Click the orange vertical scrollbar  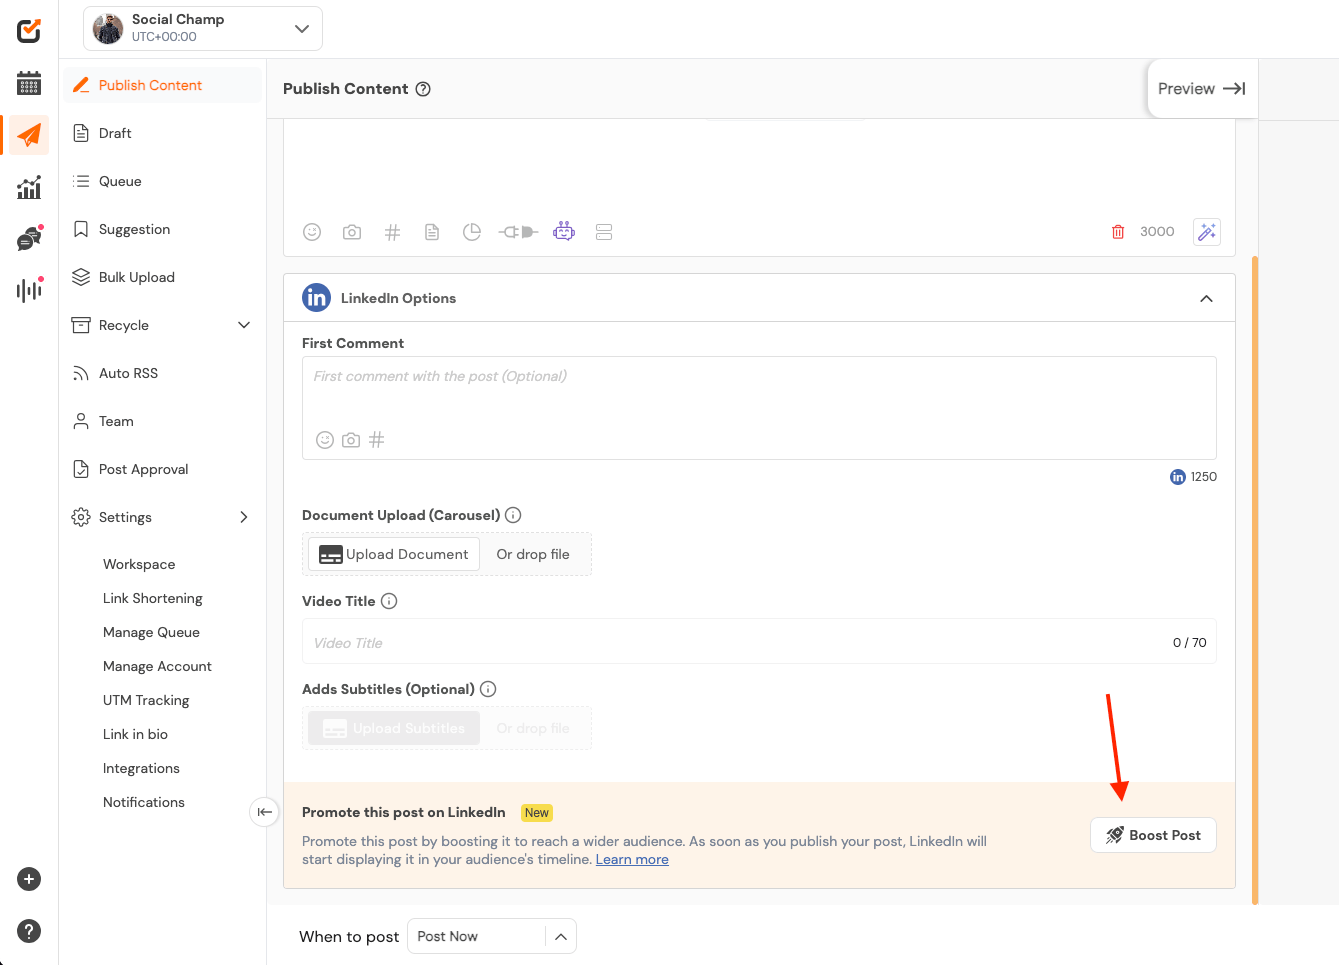(1255, 580)
